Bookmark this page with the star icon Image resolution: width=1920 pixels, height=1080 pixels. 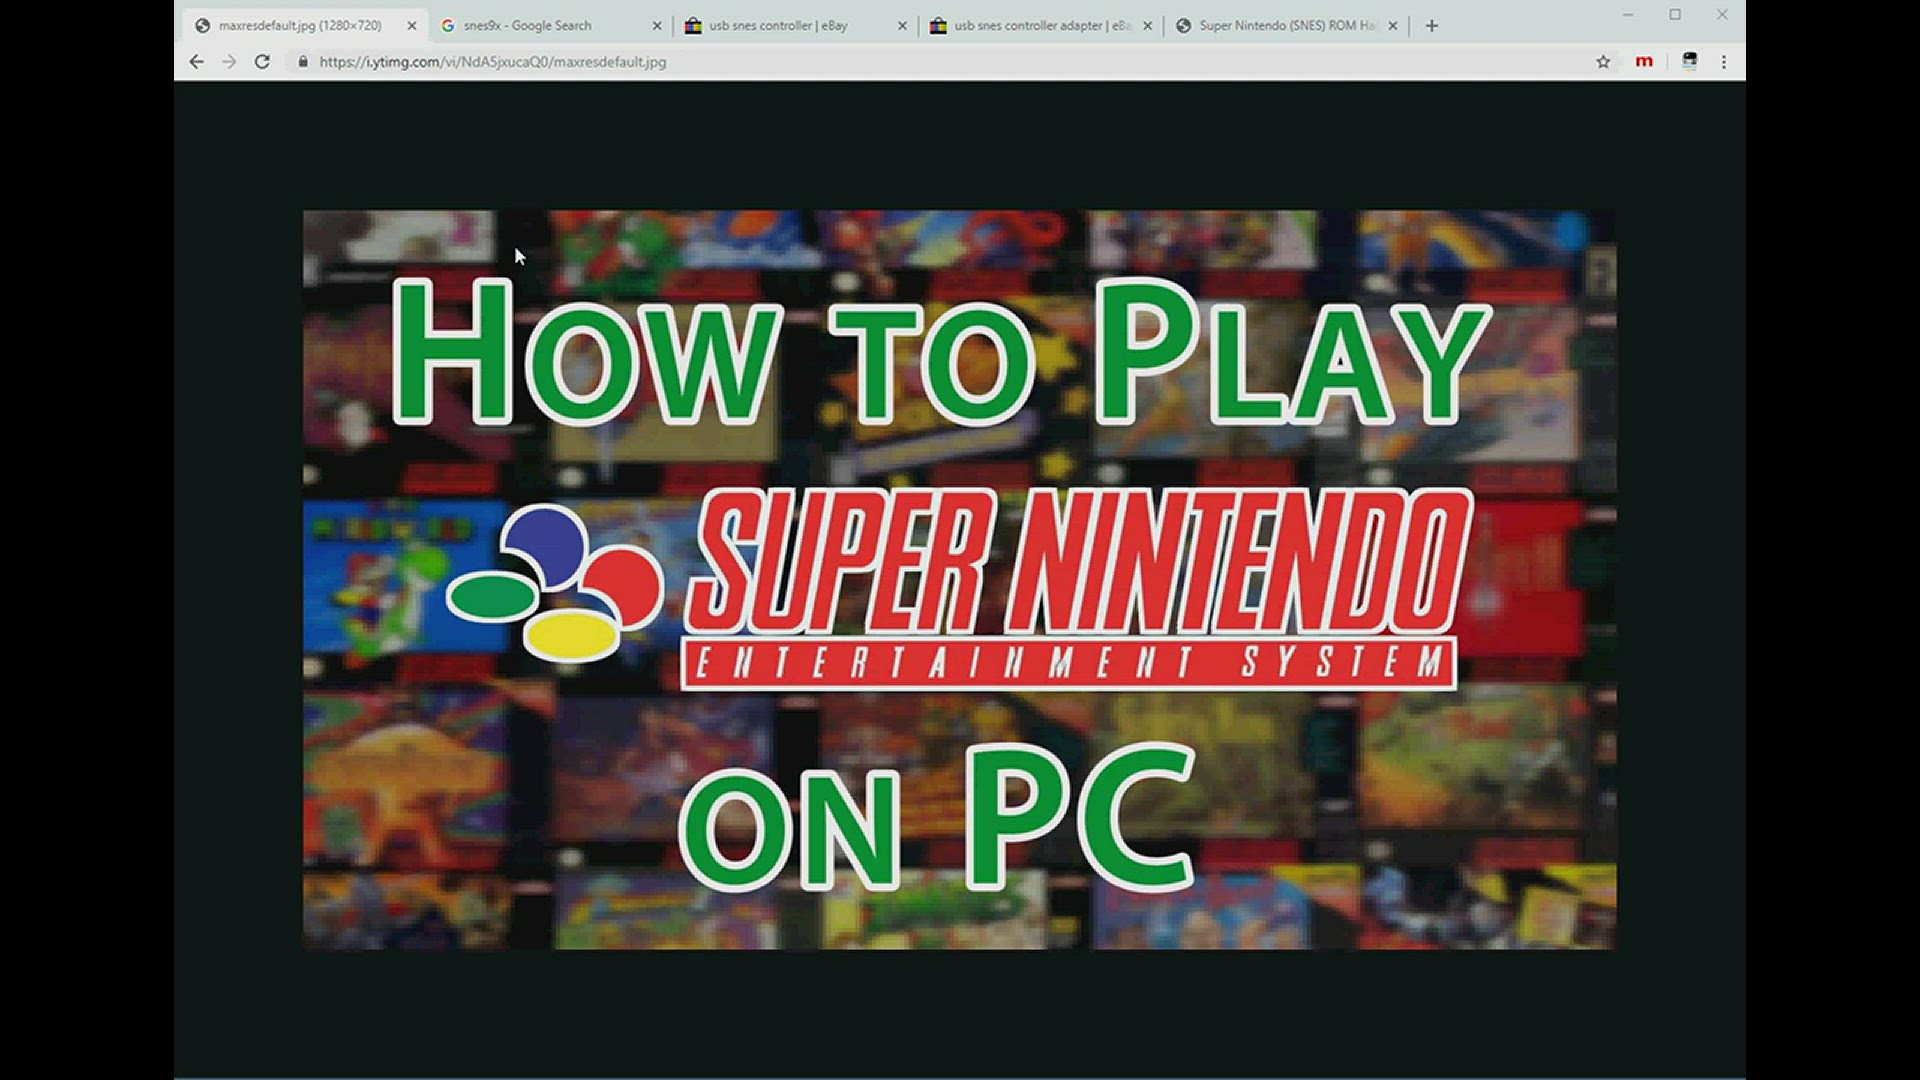[1603, 62]
